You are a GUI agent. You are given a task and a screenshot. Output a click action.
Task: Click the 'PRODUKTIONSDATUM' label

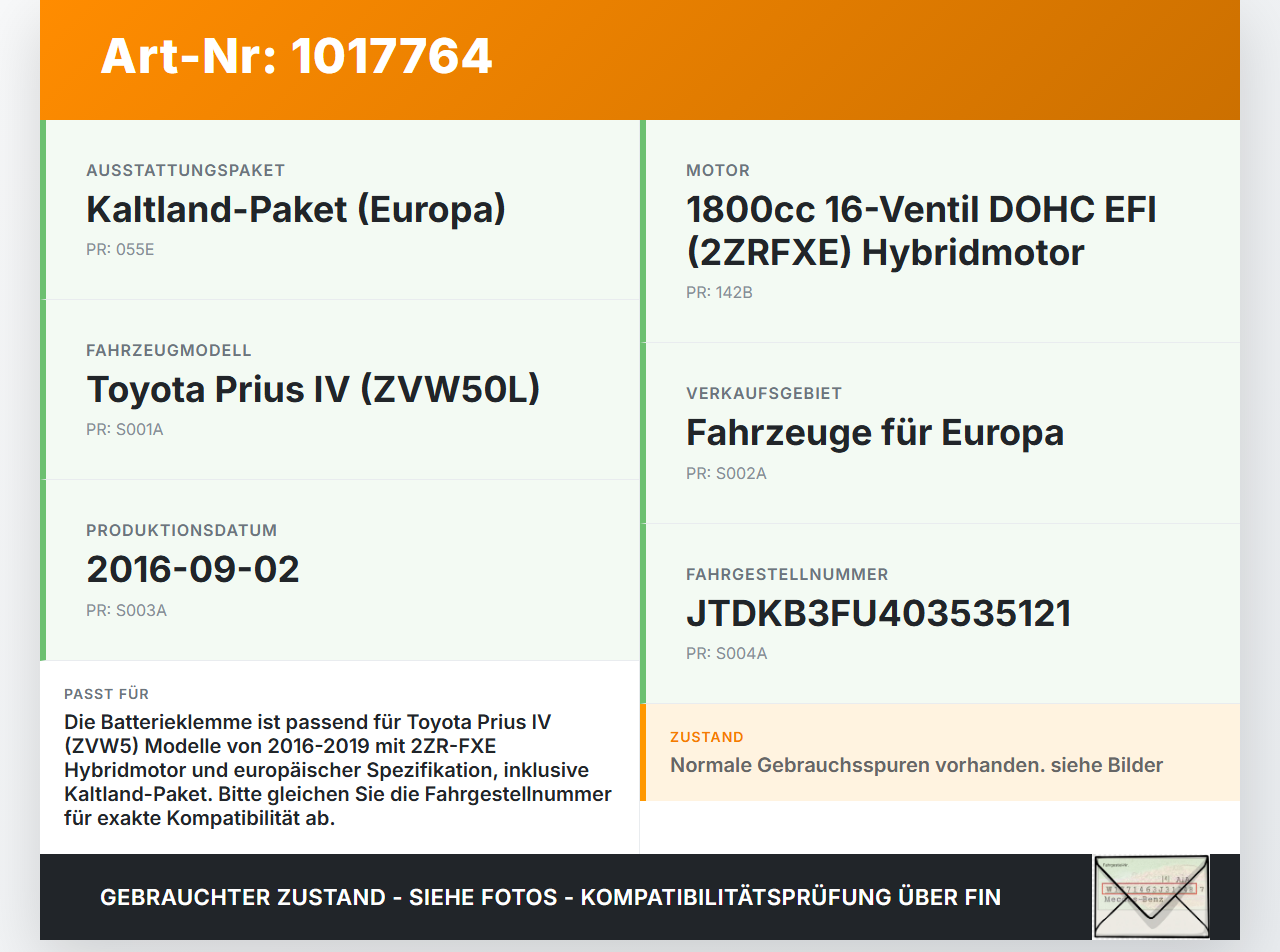182,530
